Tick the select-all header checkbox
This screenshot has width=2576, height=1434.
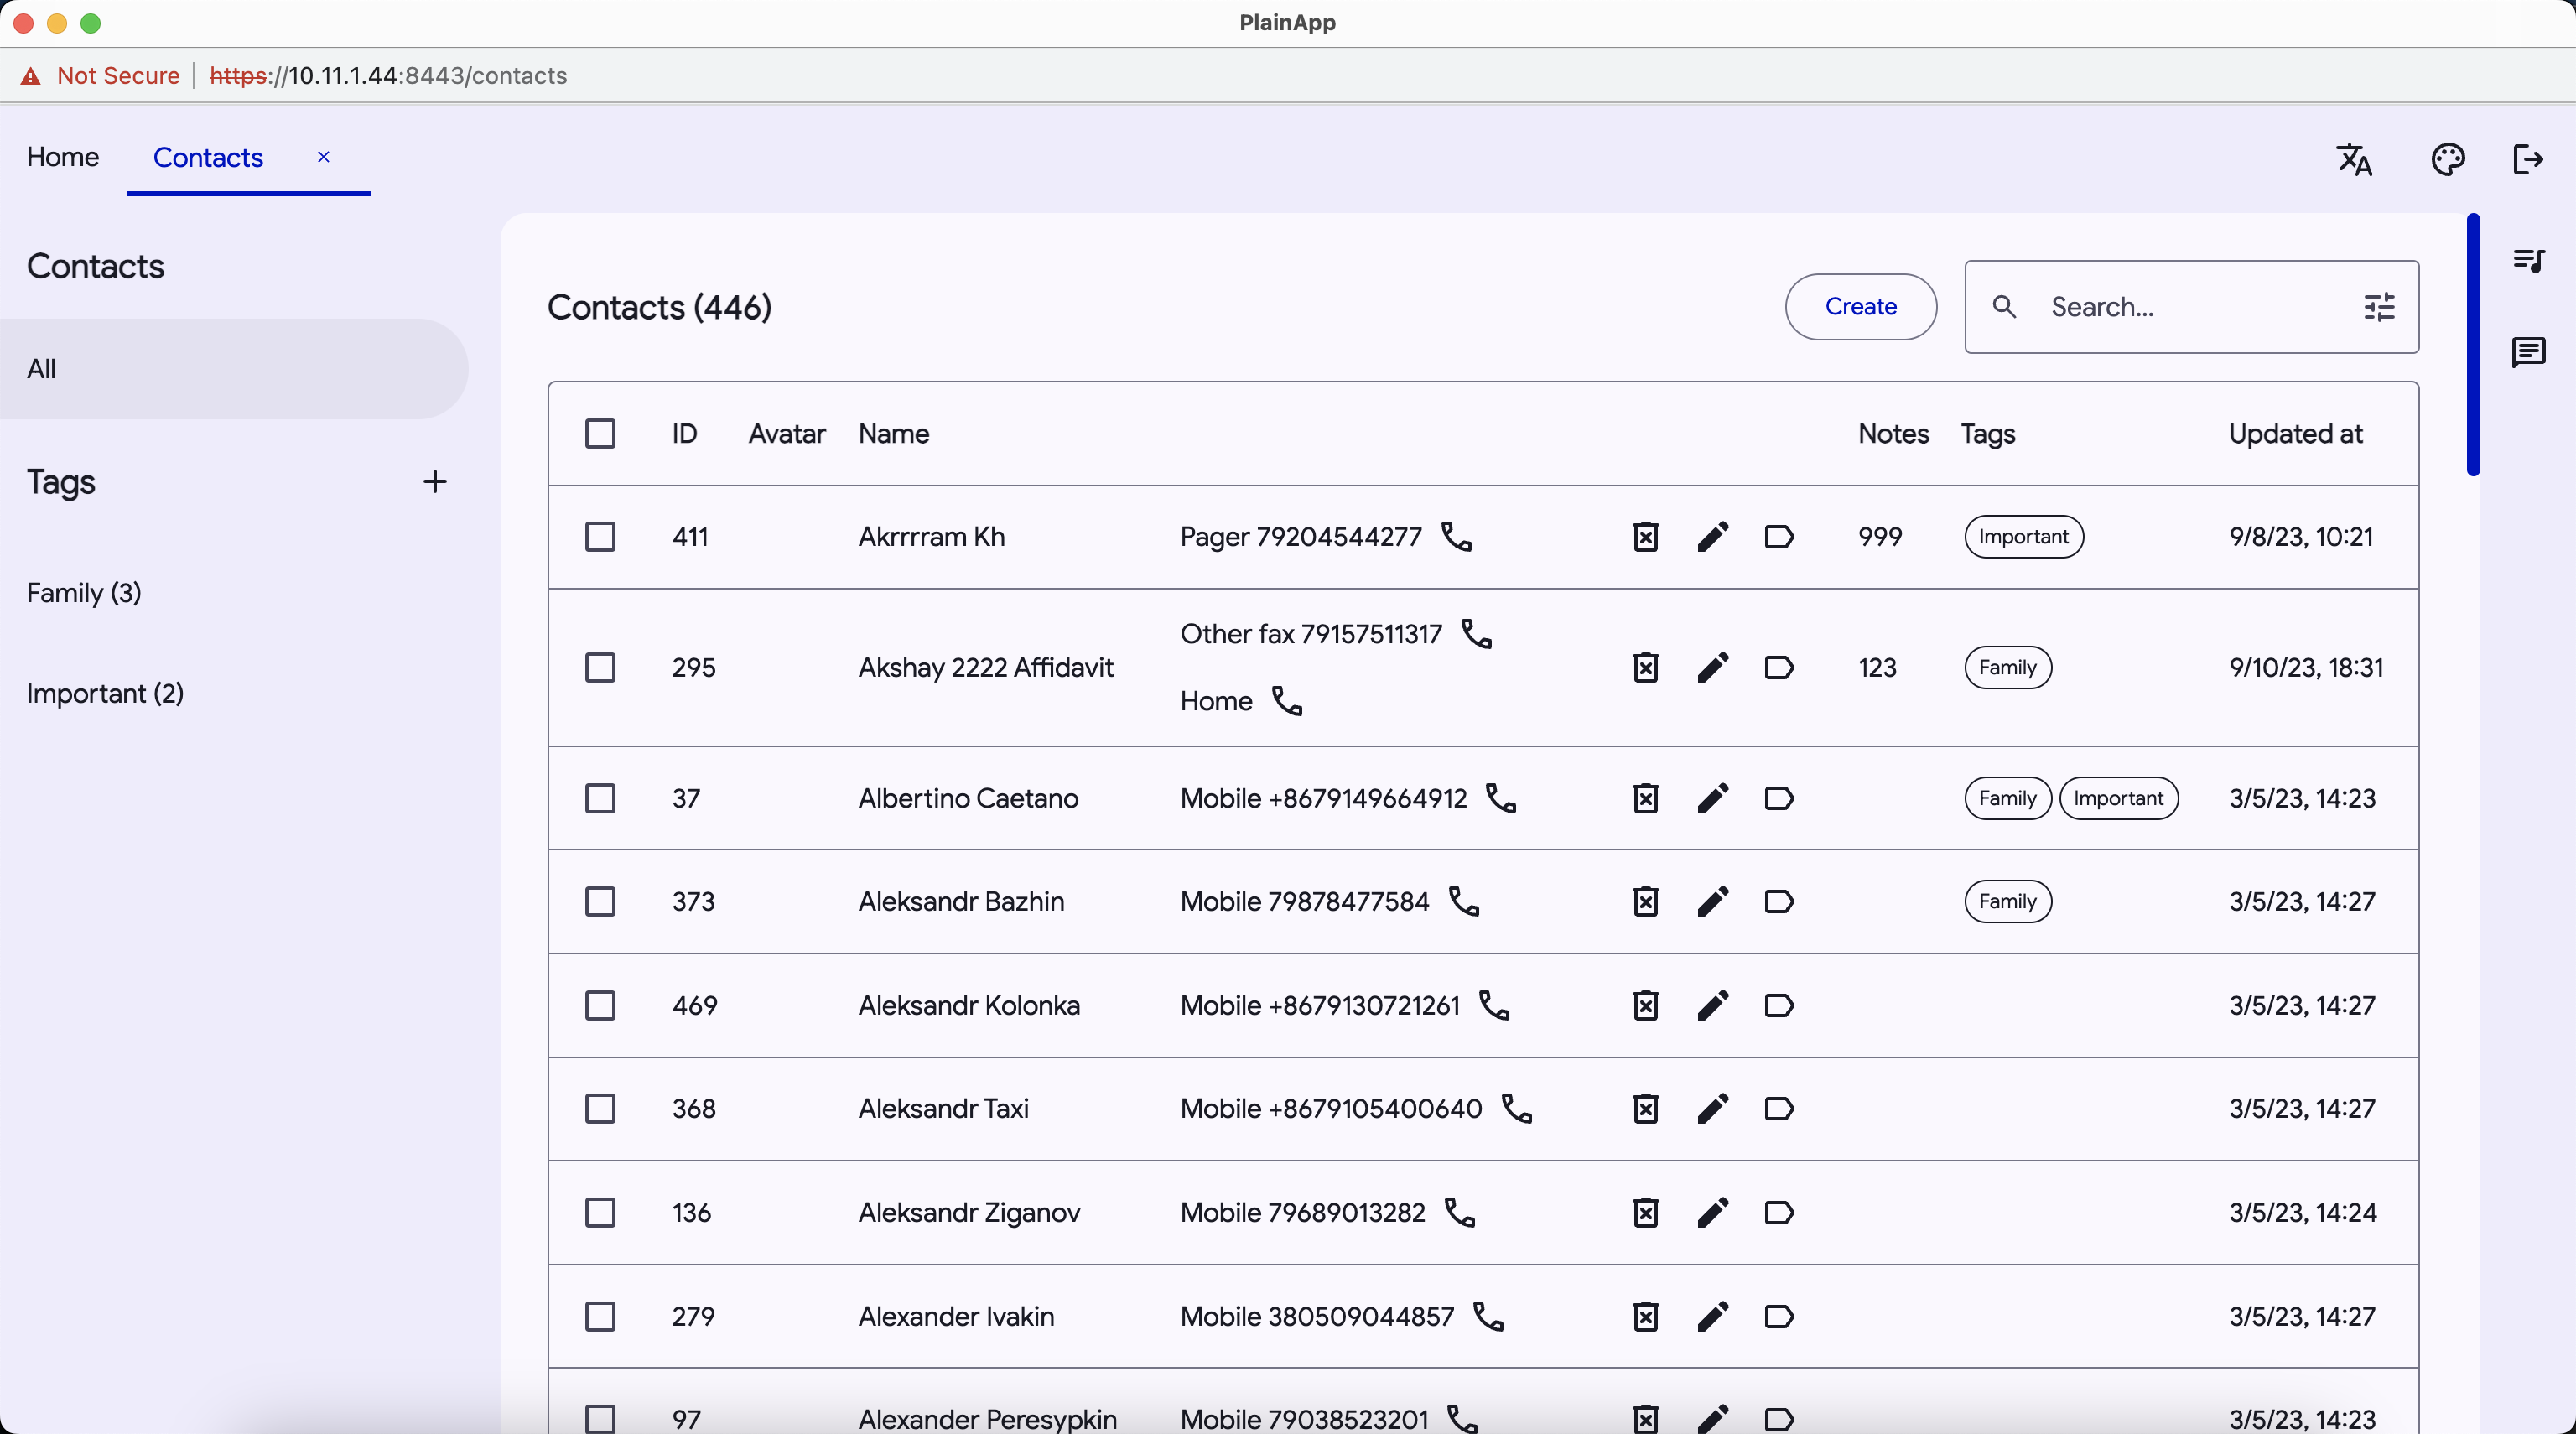click(x=600, y=434)
